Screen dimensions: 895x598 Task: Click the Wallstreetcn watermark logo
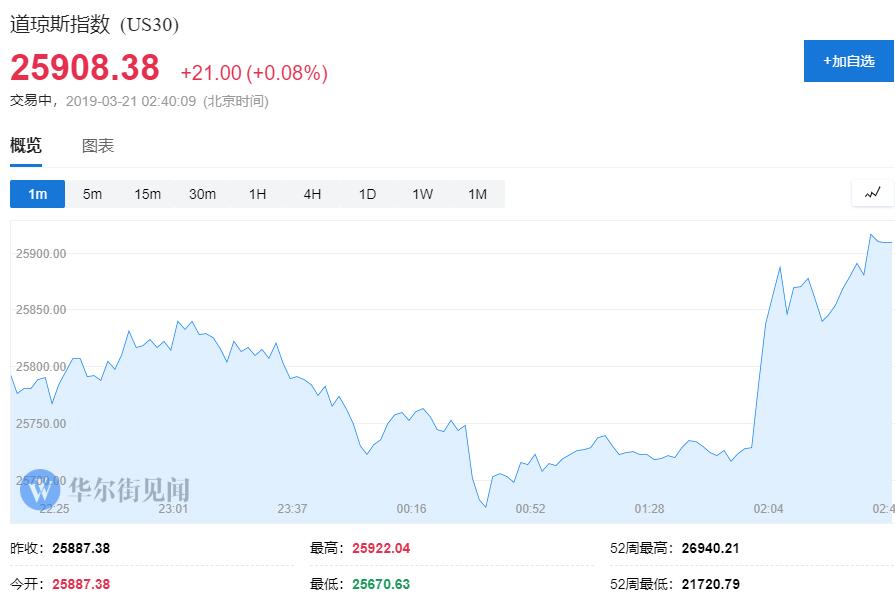pyautogui.click(x=40, y=489)
